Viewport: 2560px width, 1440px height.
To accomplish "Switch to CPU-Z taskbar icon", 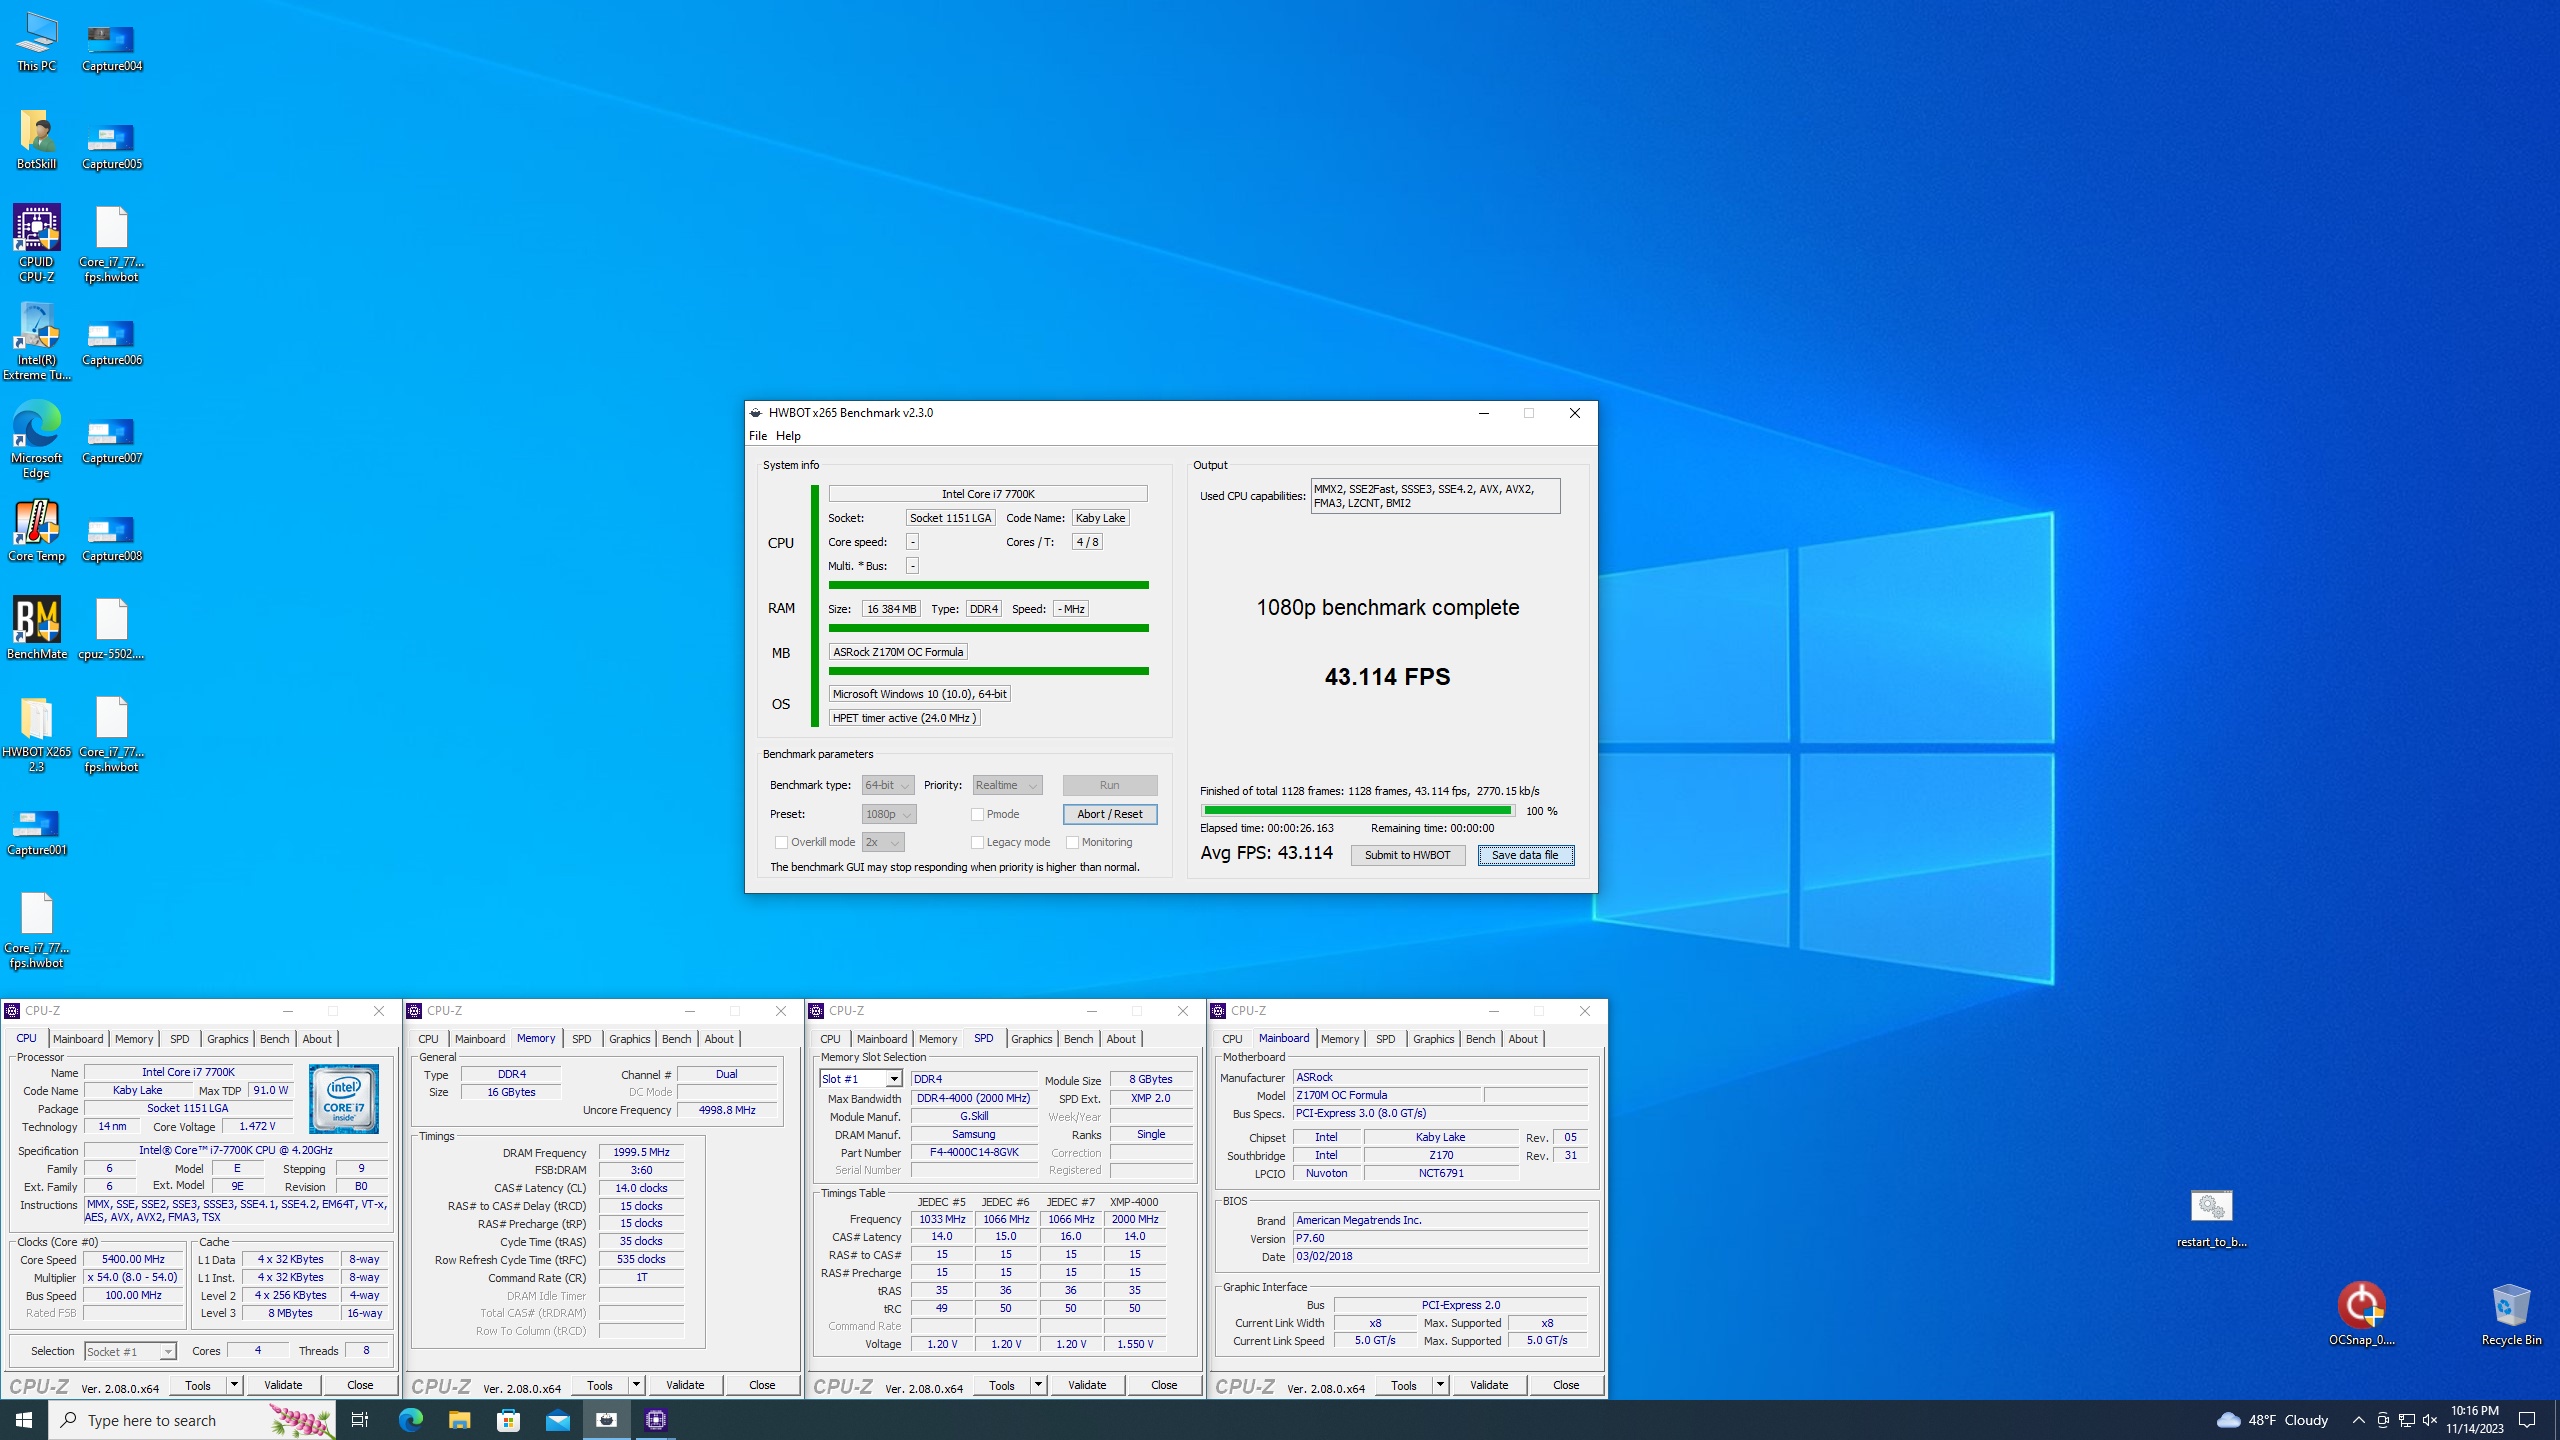I will (656, 1420).
